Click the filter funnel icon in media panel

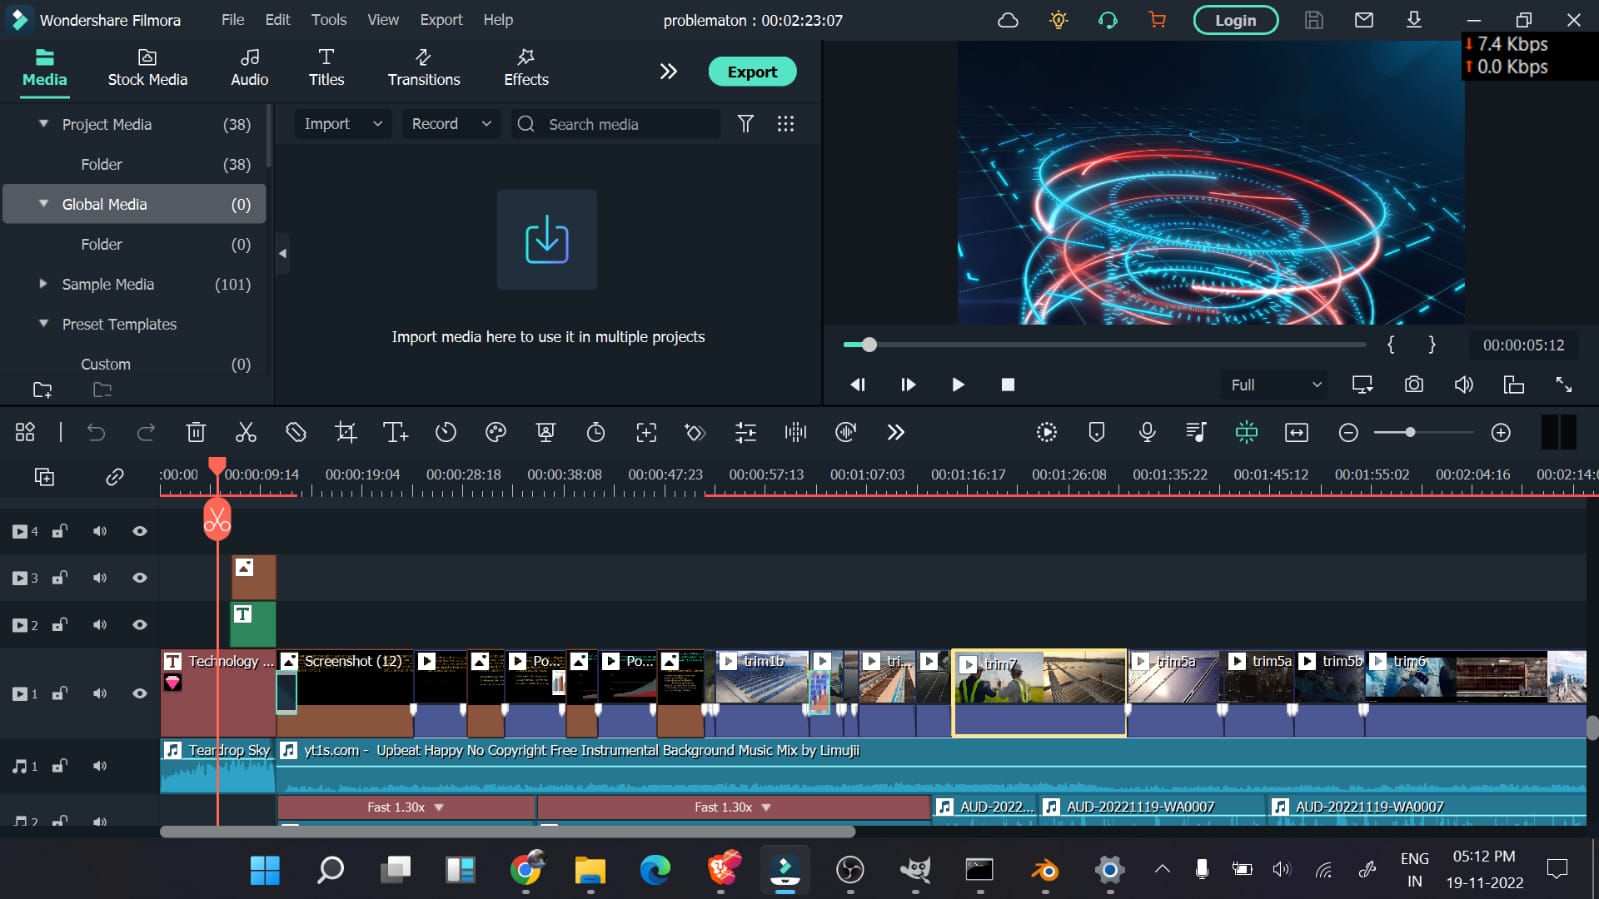coord(746,124)
